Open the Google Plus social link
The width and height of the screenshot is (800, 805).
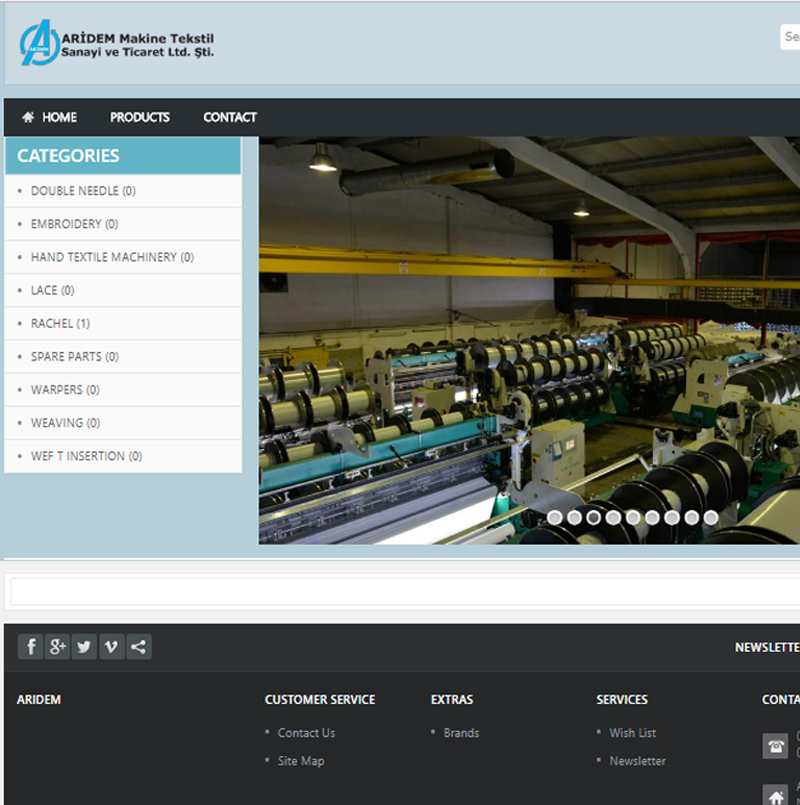coord(57,647)
